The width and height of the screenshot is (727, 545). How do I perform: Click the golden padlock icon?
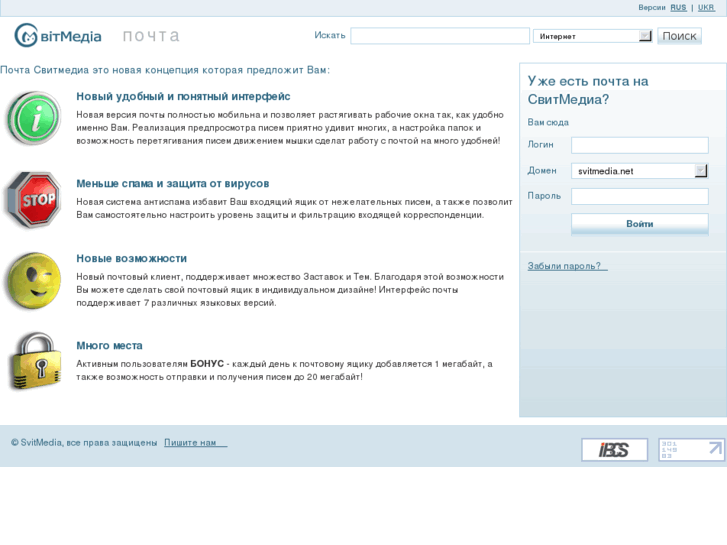36,361
